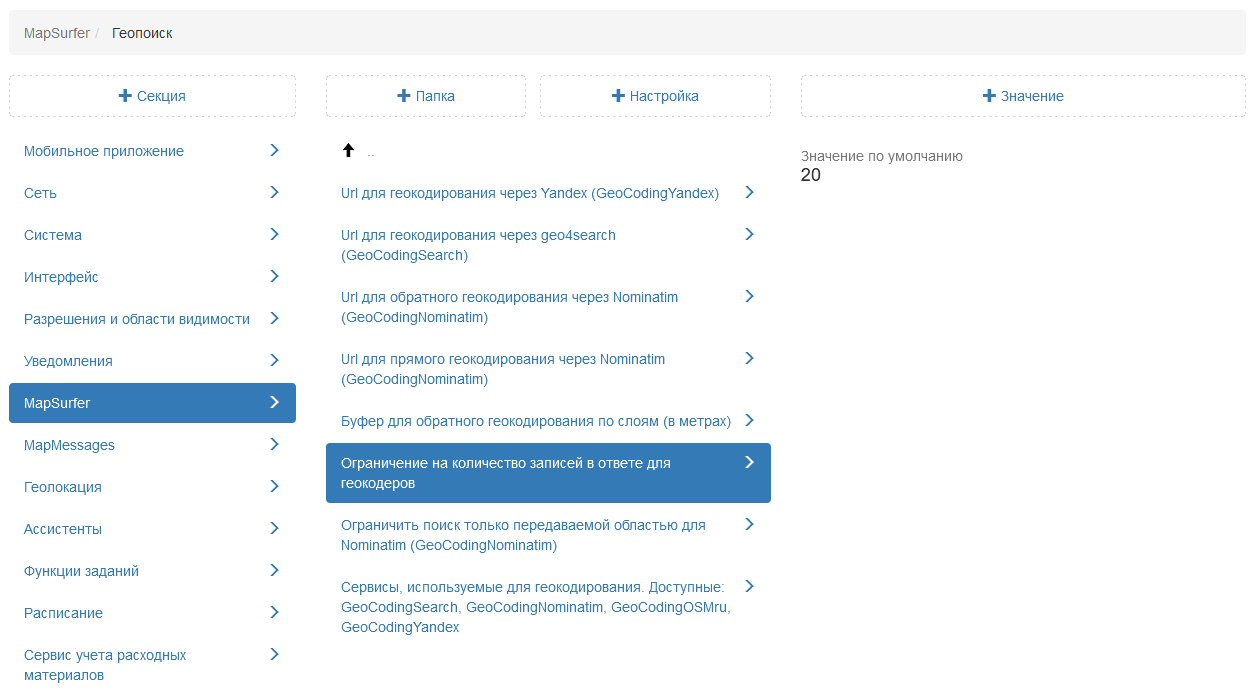
Task: Click chevron of geo4search Url row
Action: 749,234
